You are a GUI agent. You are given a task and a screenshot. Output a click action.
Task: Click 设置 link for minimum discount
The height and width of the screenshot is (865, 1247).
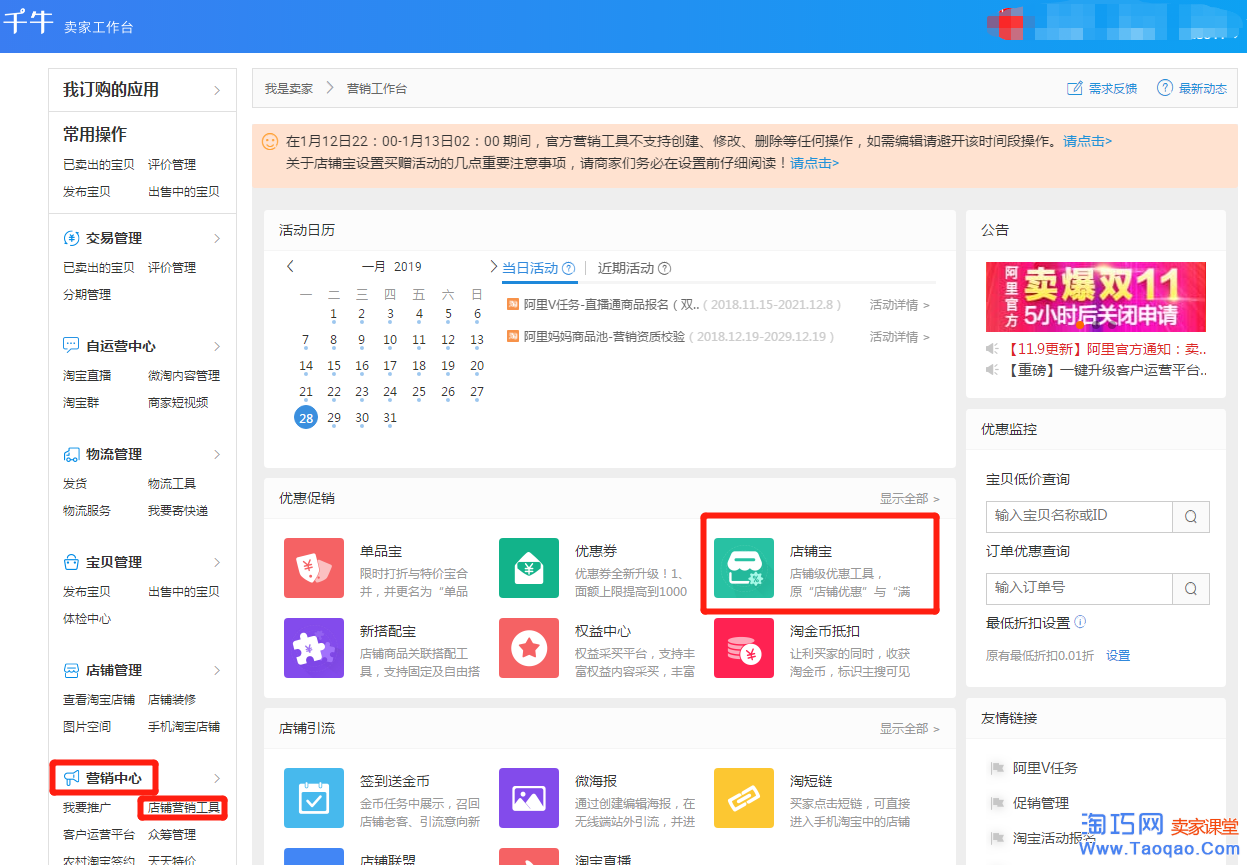(1118, 656)
